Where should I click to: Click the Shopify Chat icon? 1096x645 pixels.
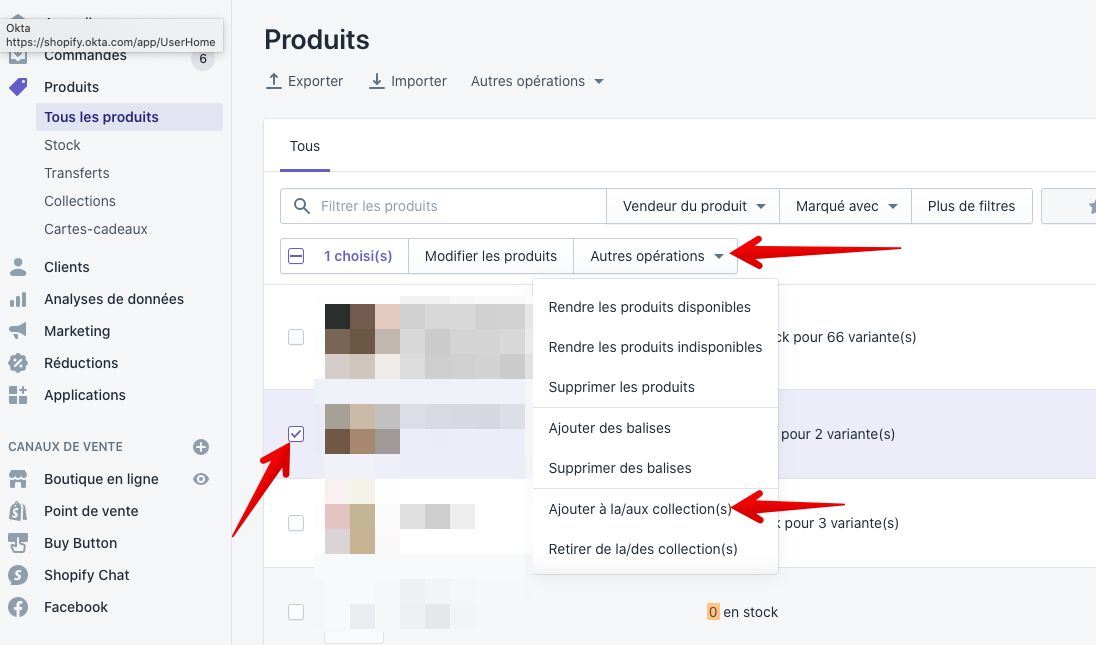tap(18, 575)
